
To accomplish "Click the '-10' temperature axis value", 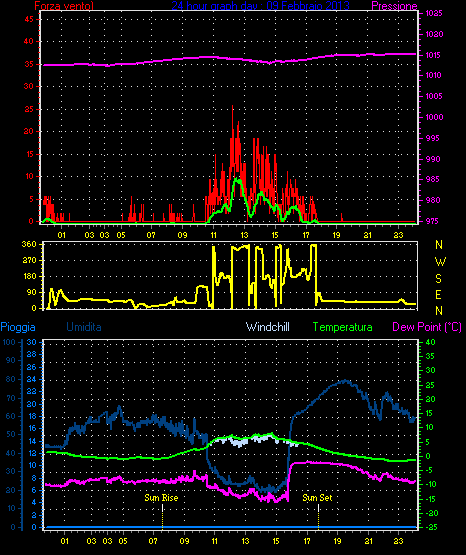I will click(x=430, y=484).
